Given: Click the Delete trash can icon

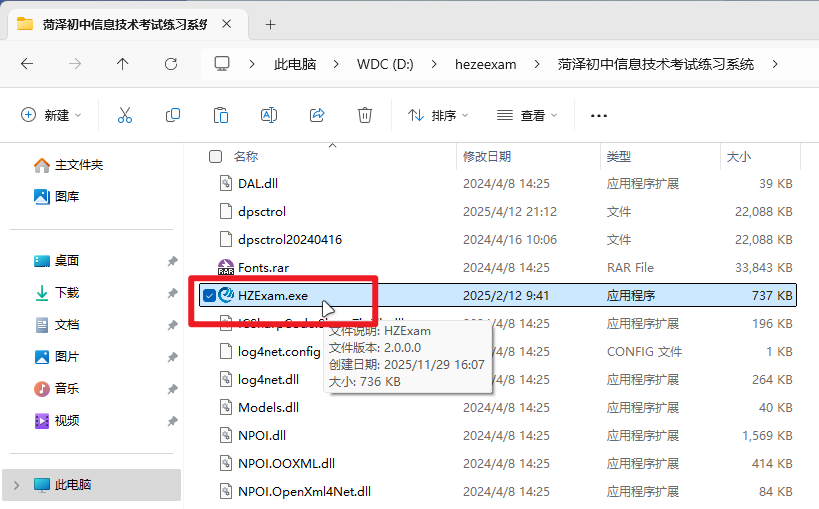Looking at the screenshot, I should pyautogui.click(x=365, y=115).
